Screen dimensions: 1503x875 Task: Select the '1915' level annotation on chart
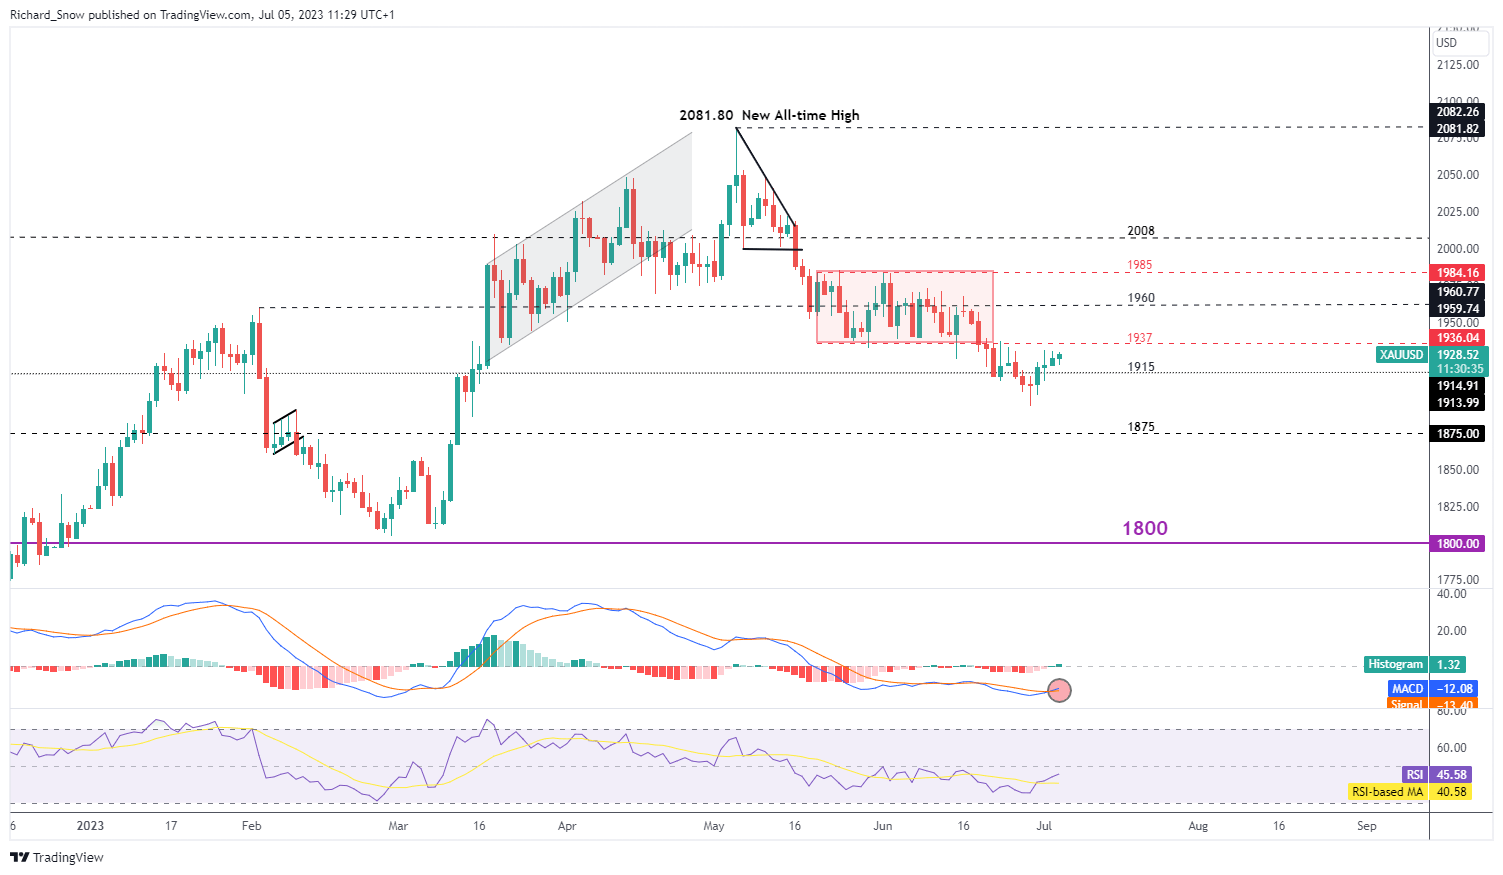[x=1141, y=367]
